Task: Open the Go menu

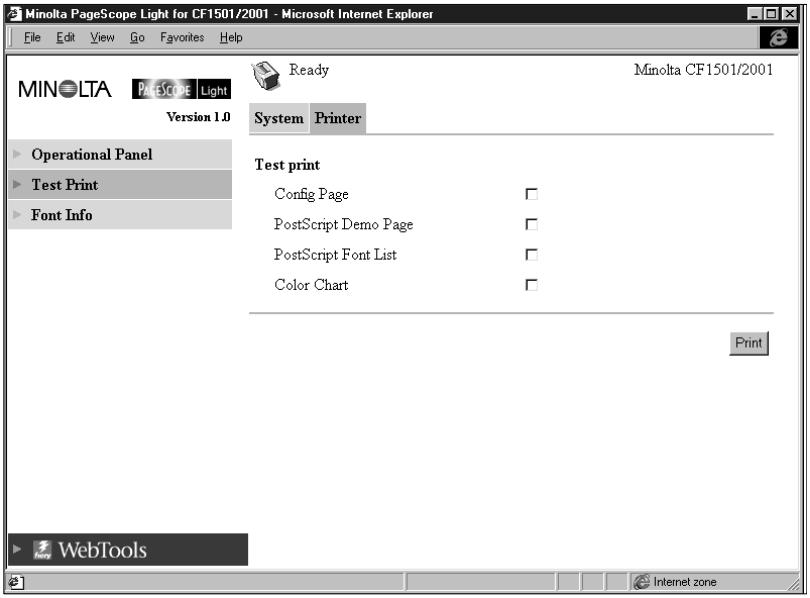Action: [137, 38]
